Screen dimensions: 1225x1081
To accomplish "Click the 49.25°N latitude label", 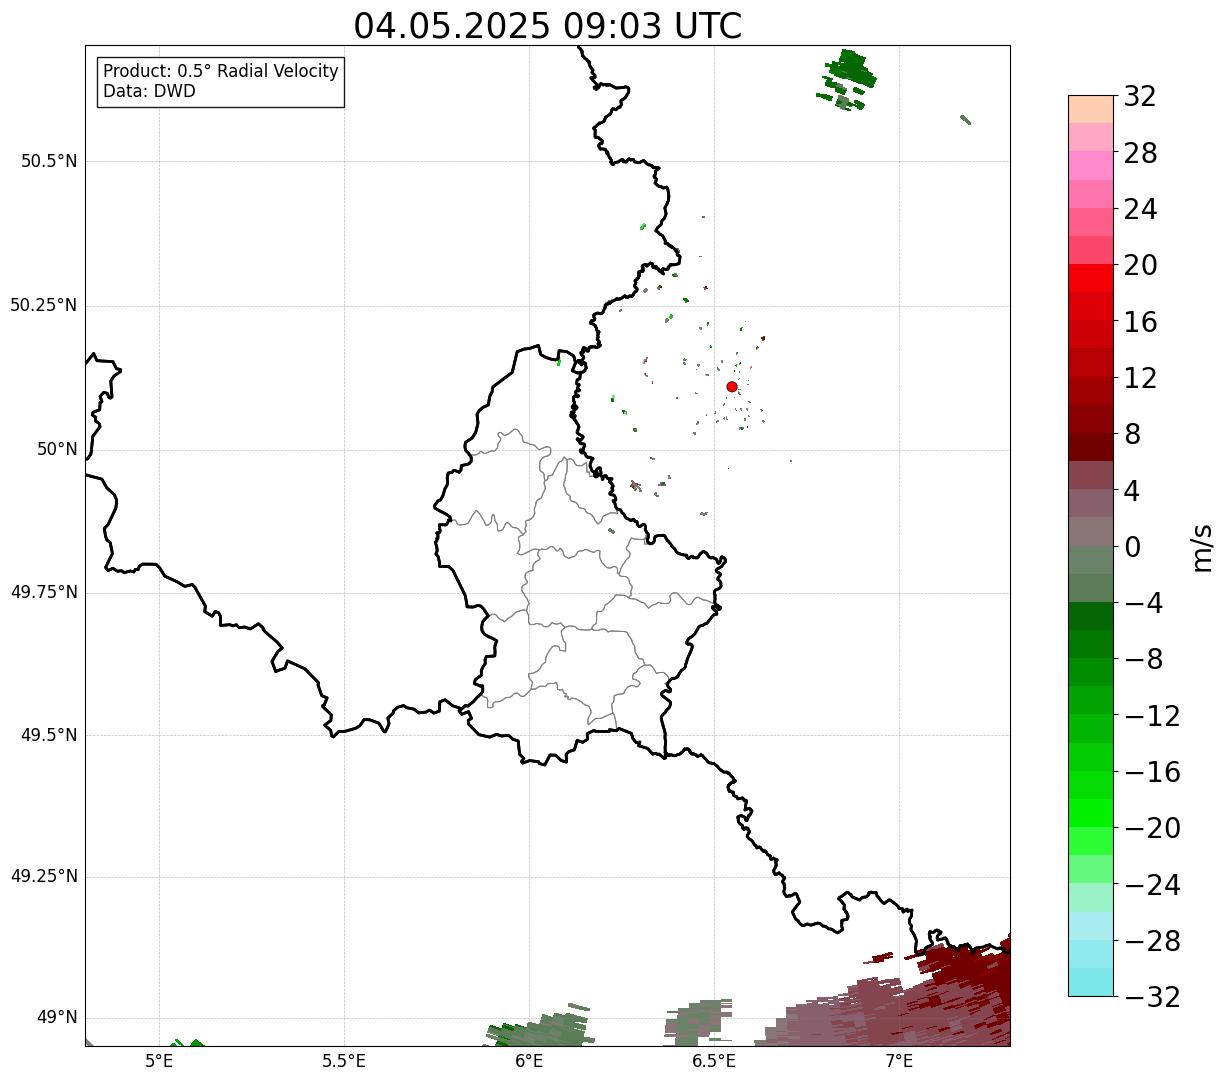I will click(x=44, y=877).
